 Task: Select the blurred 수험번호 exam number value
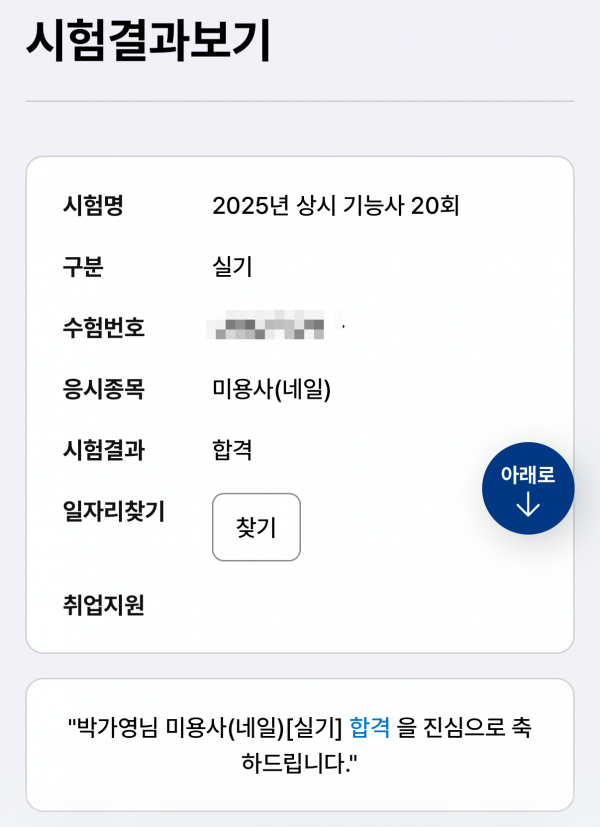pyautogui.click(x=268, y=328)
